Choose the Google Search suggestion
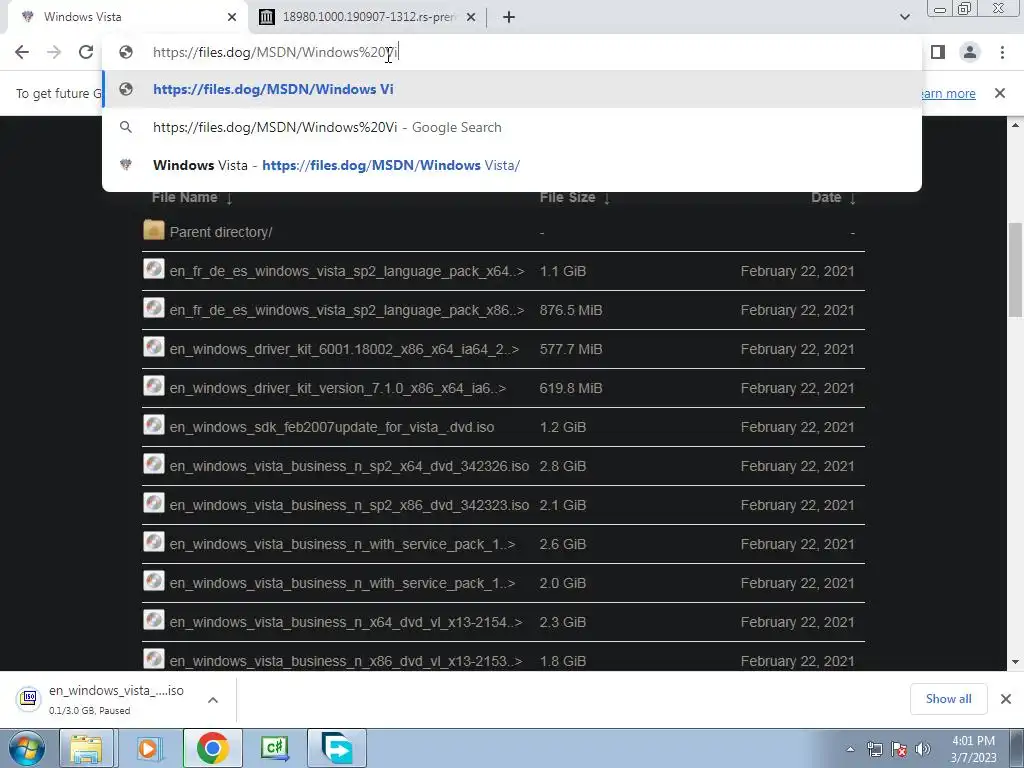The image size is (1024, 768). (x=512, y=127)
